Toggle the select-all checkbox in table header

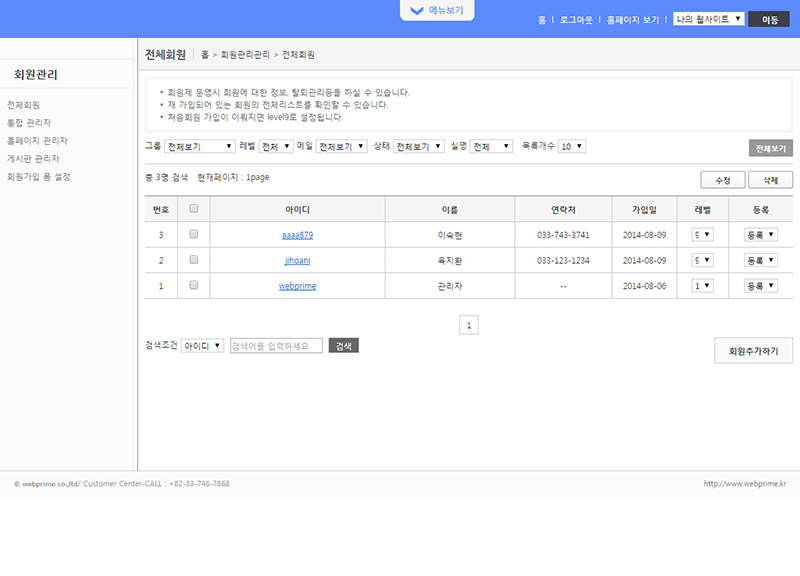click(193, 209)
